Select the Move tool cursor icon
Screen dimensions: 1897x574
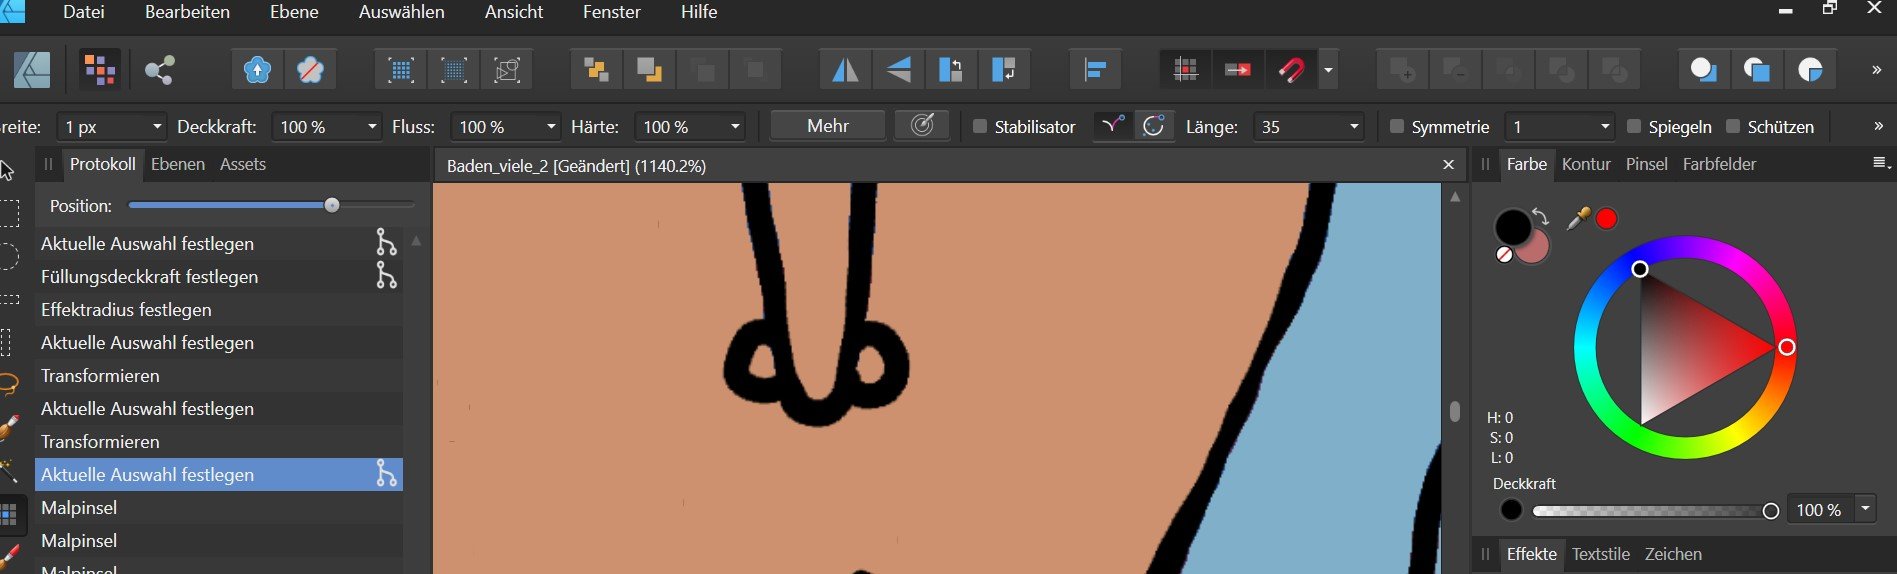8,171
